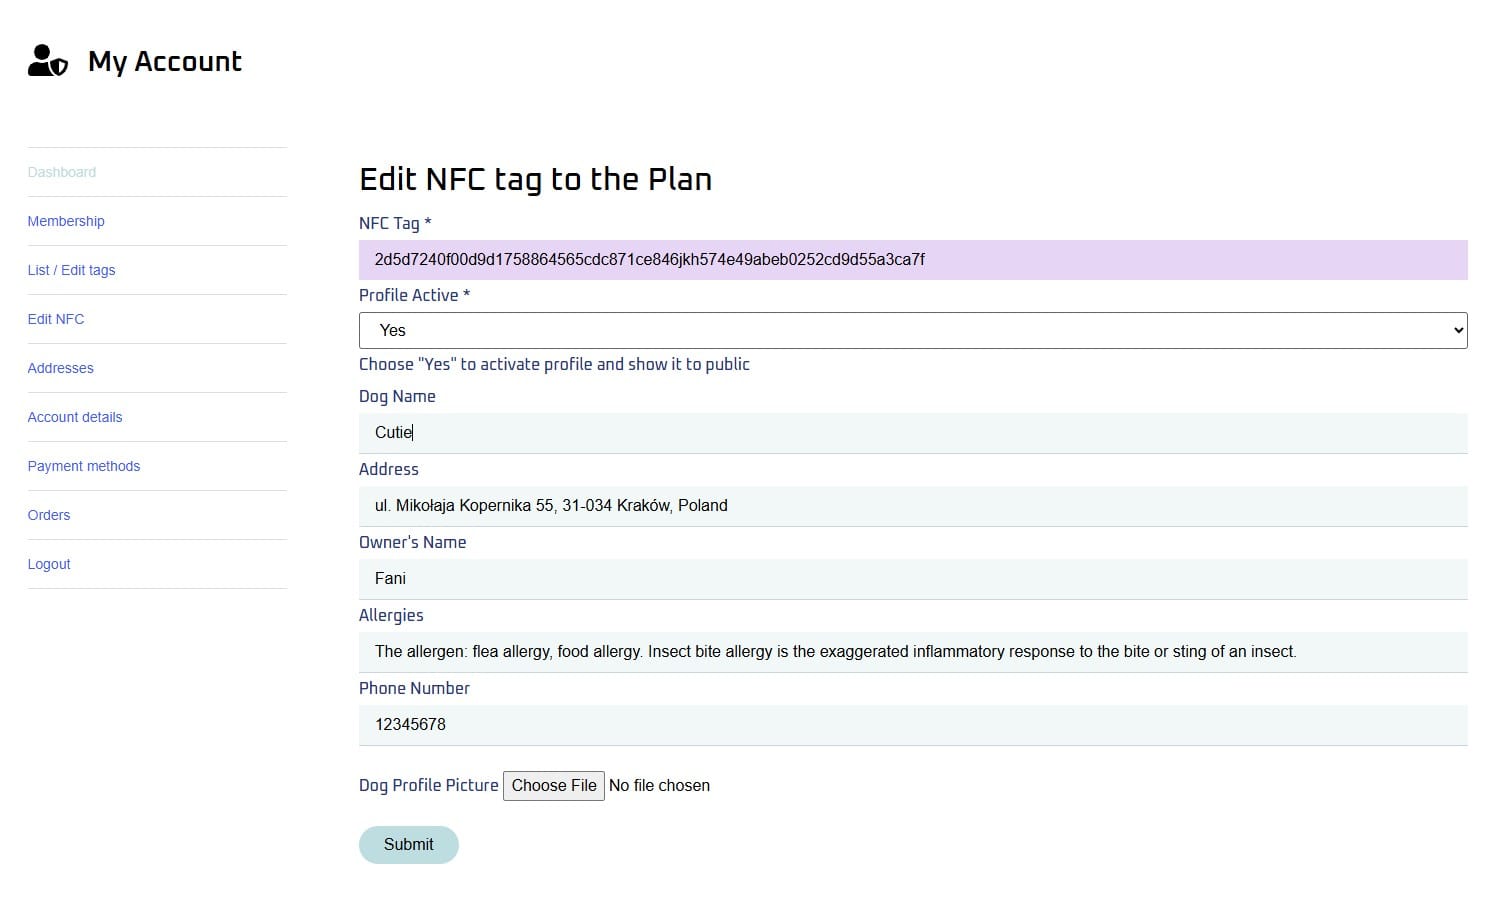
Task: Select the Owner's Name input field
Action: (x=912, y=579)
